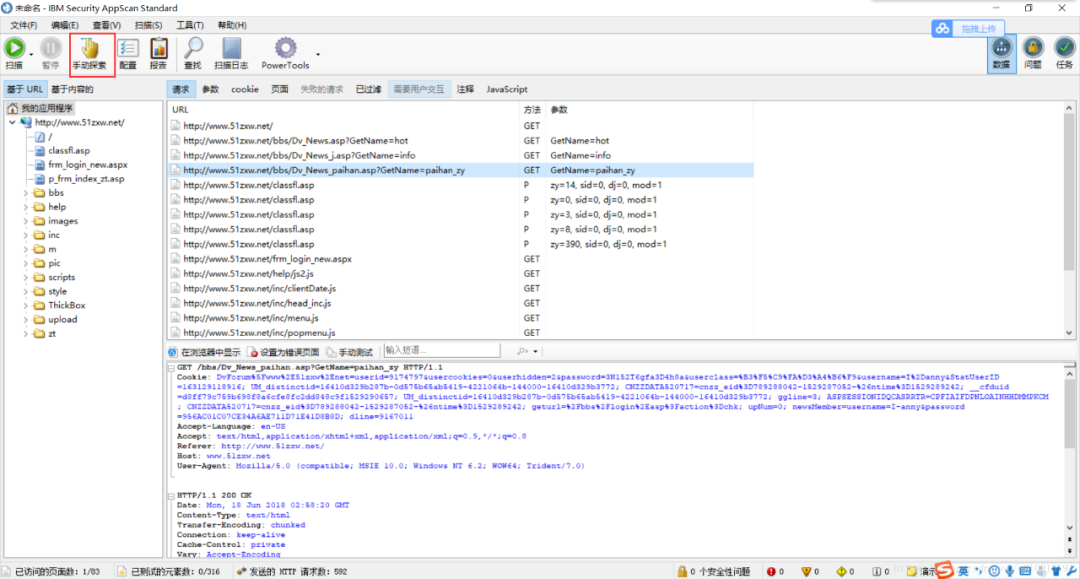
Task: Open the 扫描(S) menu
Action: tap(148, 25)
